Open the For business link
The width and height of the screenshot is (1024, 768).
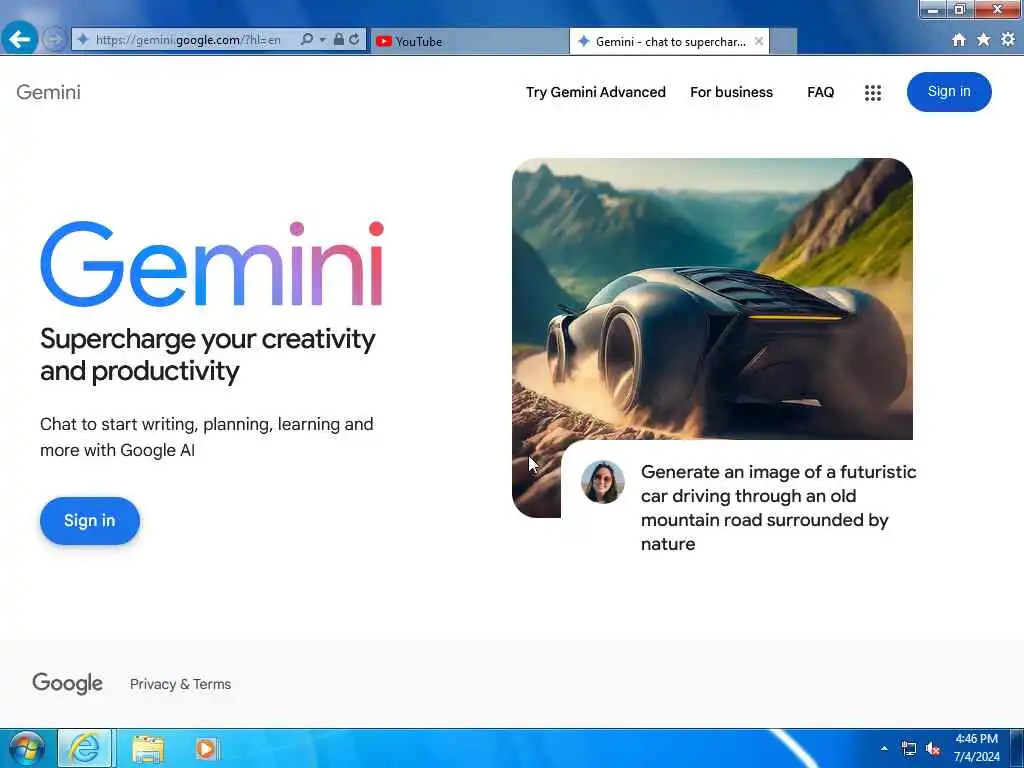point(731,92)
